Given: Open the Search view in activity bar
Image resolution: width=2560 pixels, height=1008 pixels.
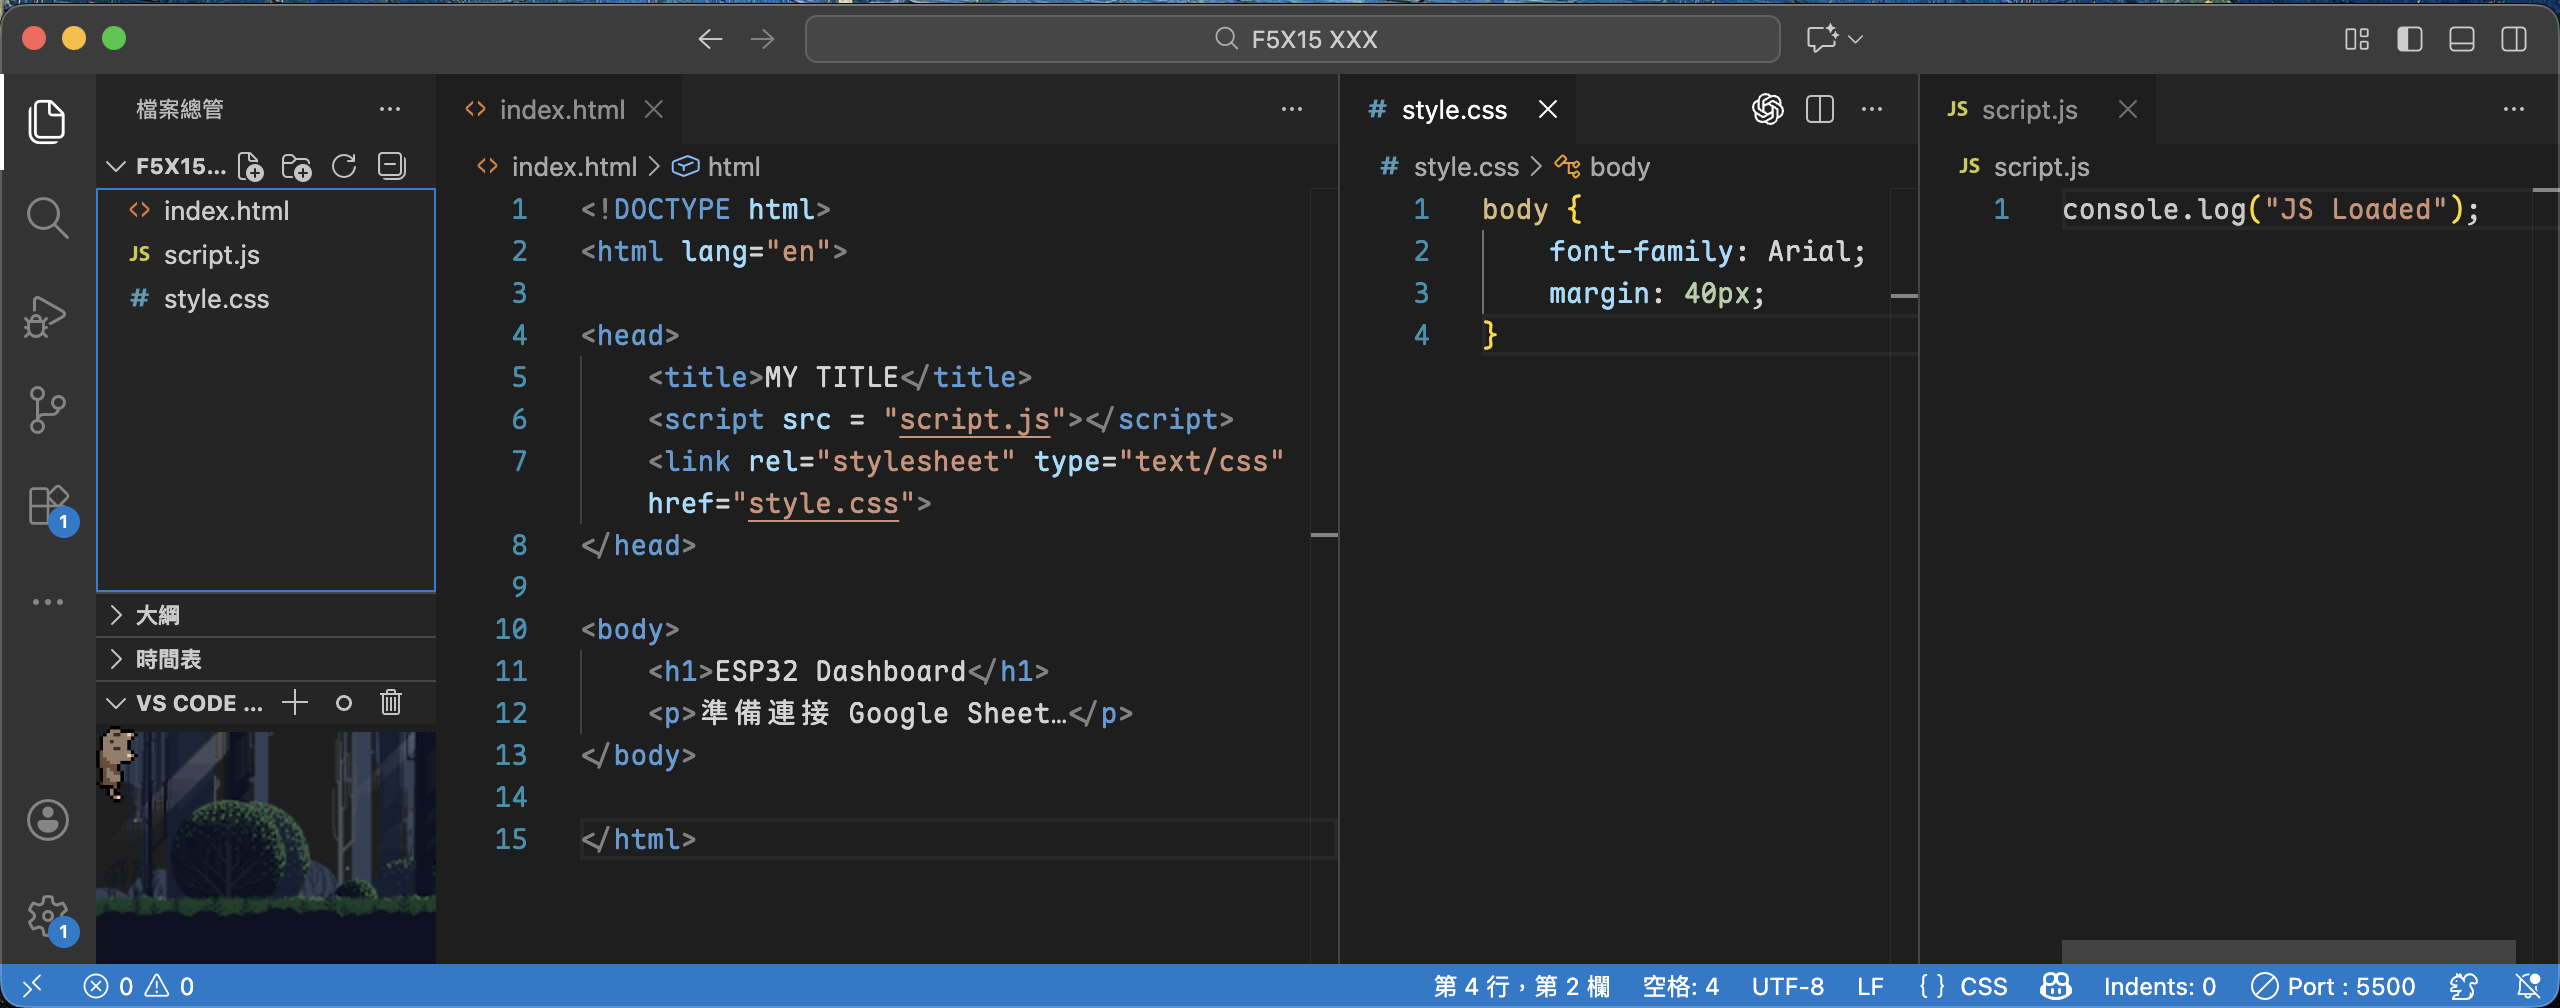Looking at the screenshot, I should [47, 217].
